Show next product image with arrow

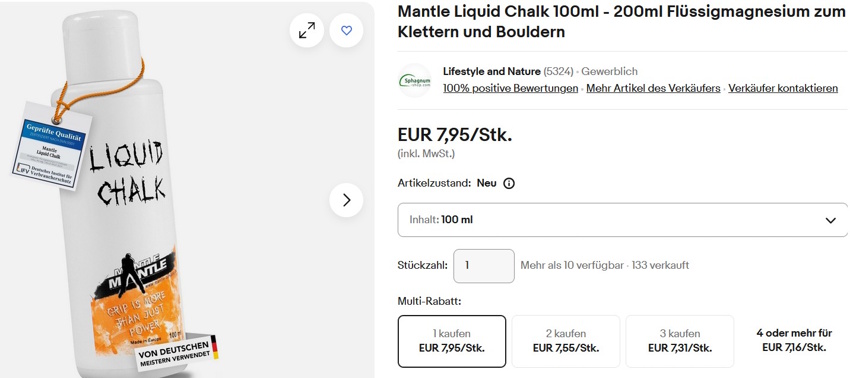click(346, 200)
